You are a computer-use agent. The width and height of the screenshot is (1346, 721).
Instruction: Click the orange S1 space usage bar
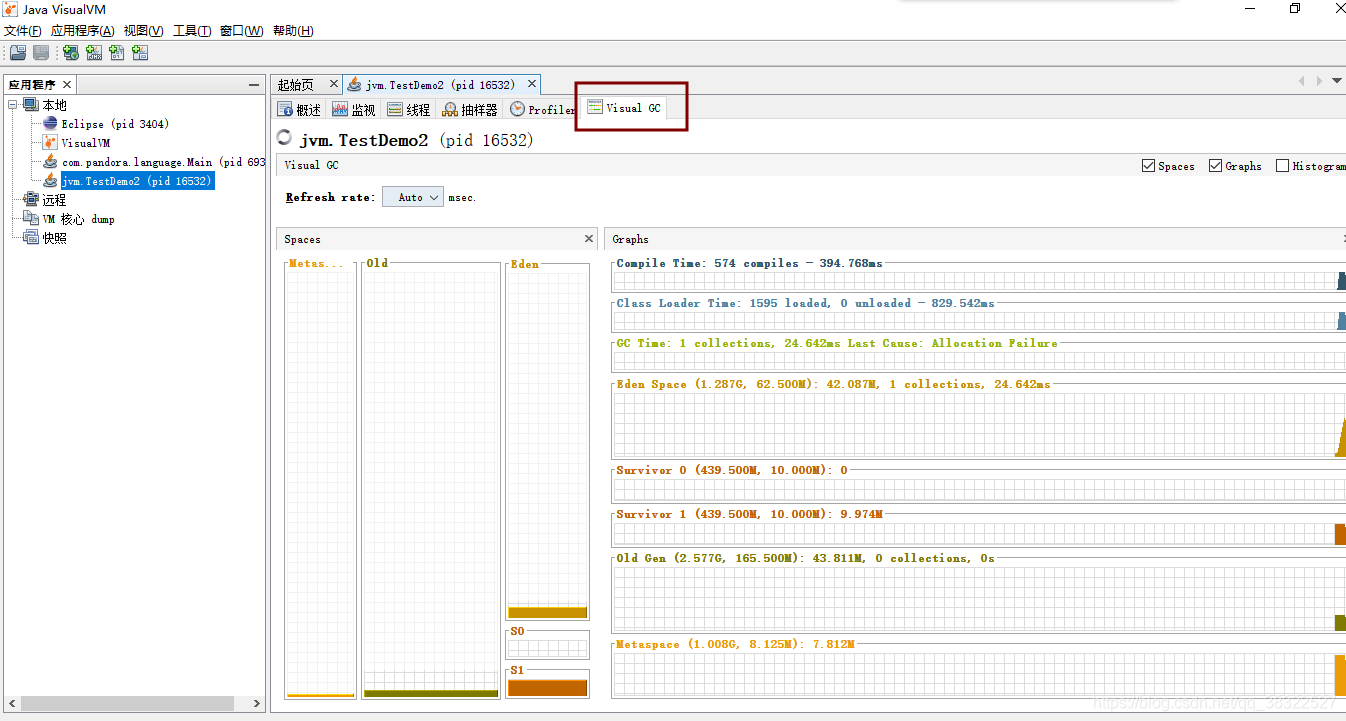(547, 688)
